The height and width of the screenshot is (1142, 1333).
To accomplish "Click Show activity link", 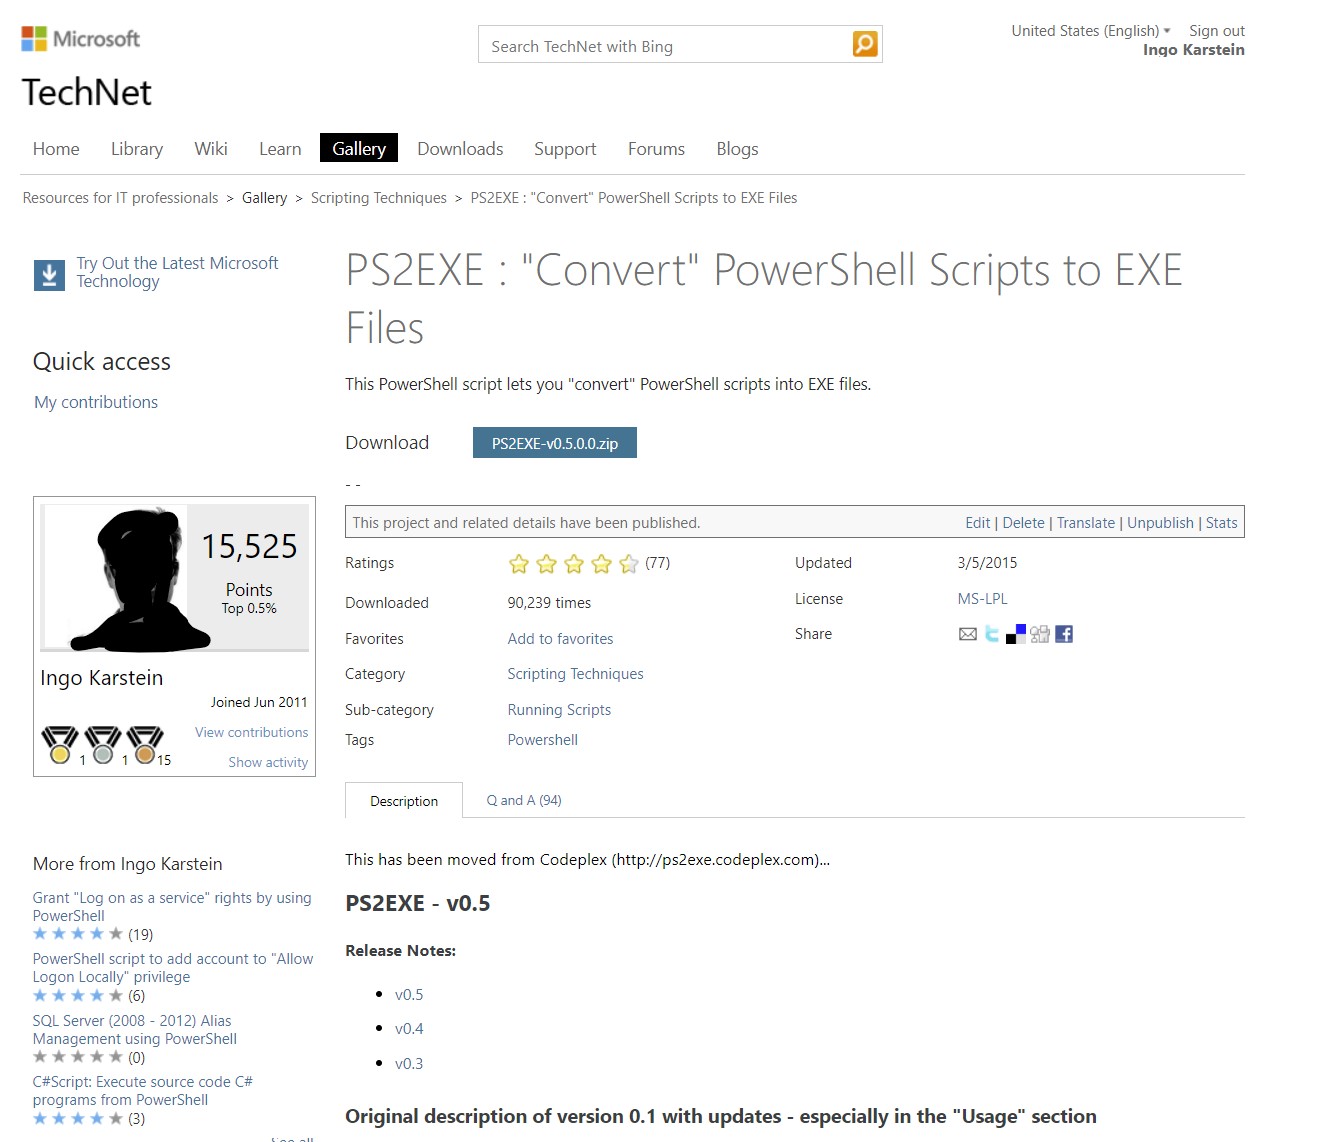I will click(268, 762).
